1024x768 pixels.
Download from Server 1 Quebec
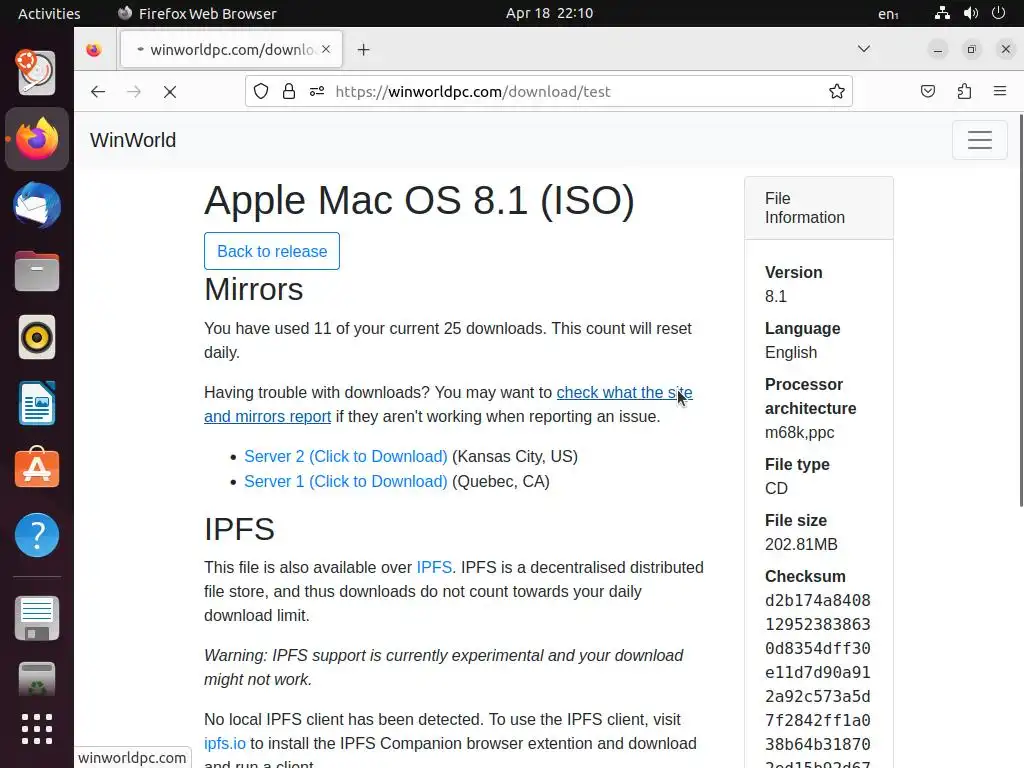(345, 481)
